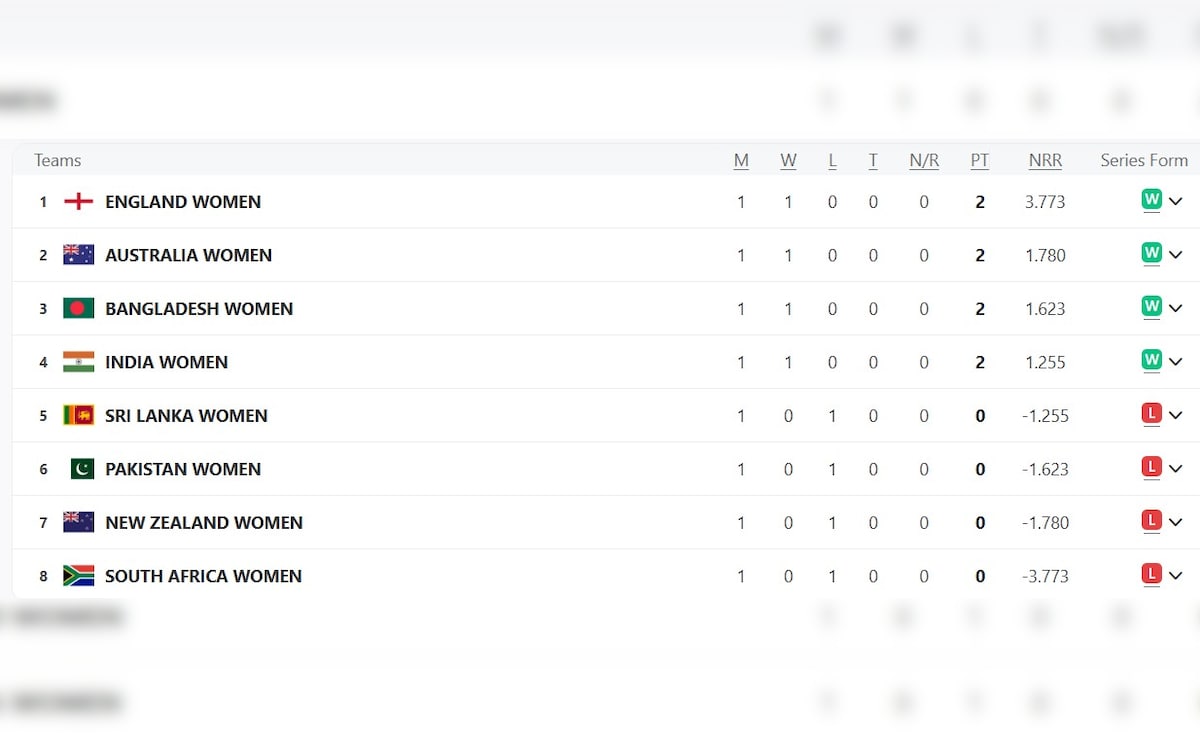Click the New Zealand flag icon
The height and width of the screenshot is (738, 1200).
point(78,522)
